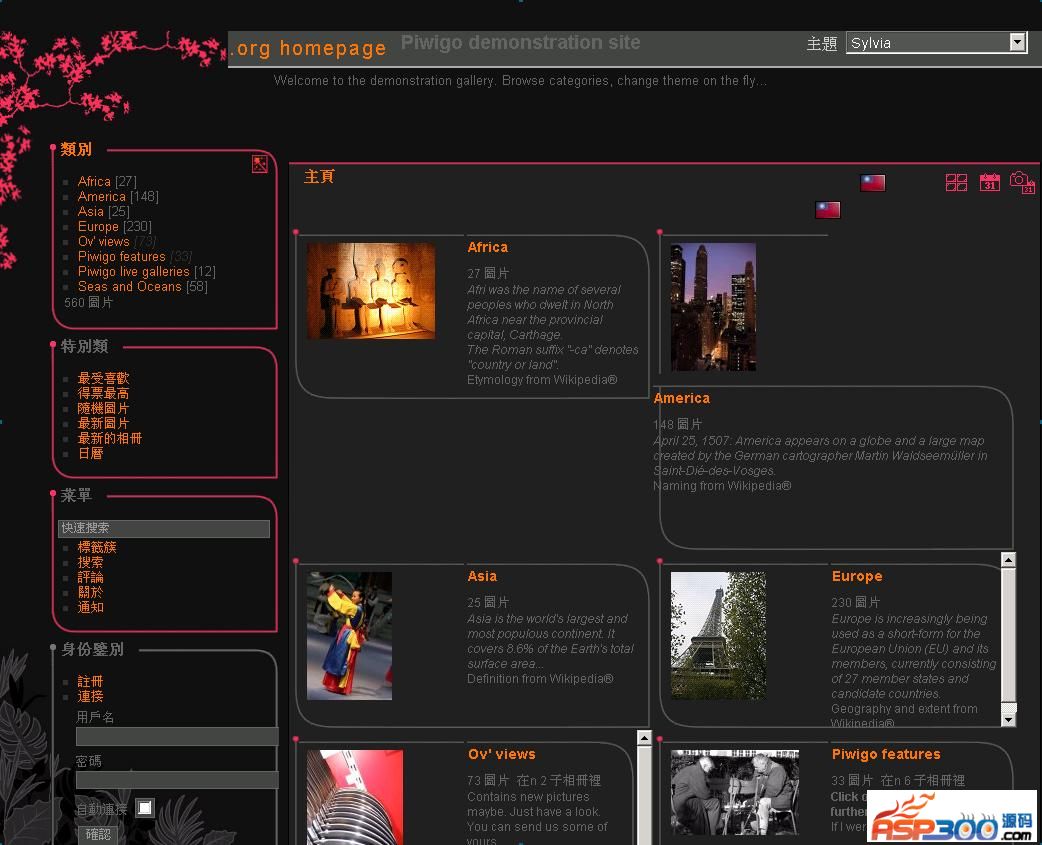
Task: Switch to the grid thumbnails view icon
Action: (957, 182)
